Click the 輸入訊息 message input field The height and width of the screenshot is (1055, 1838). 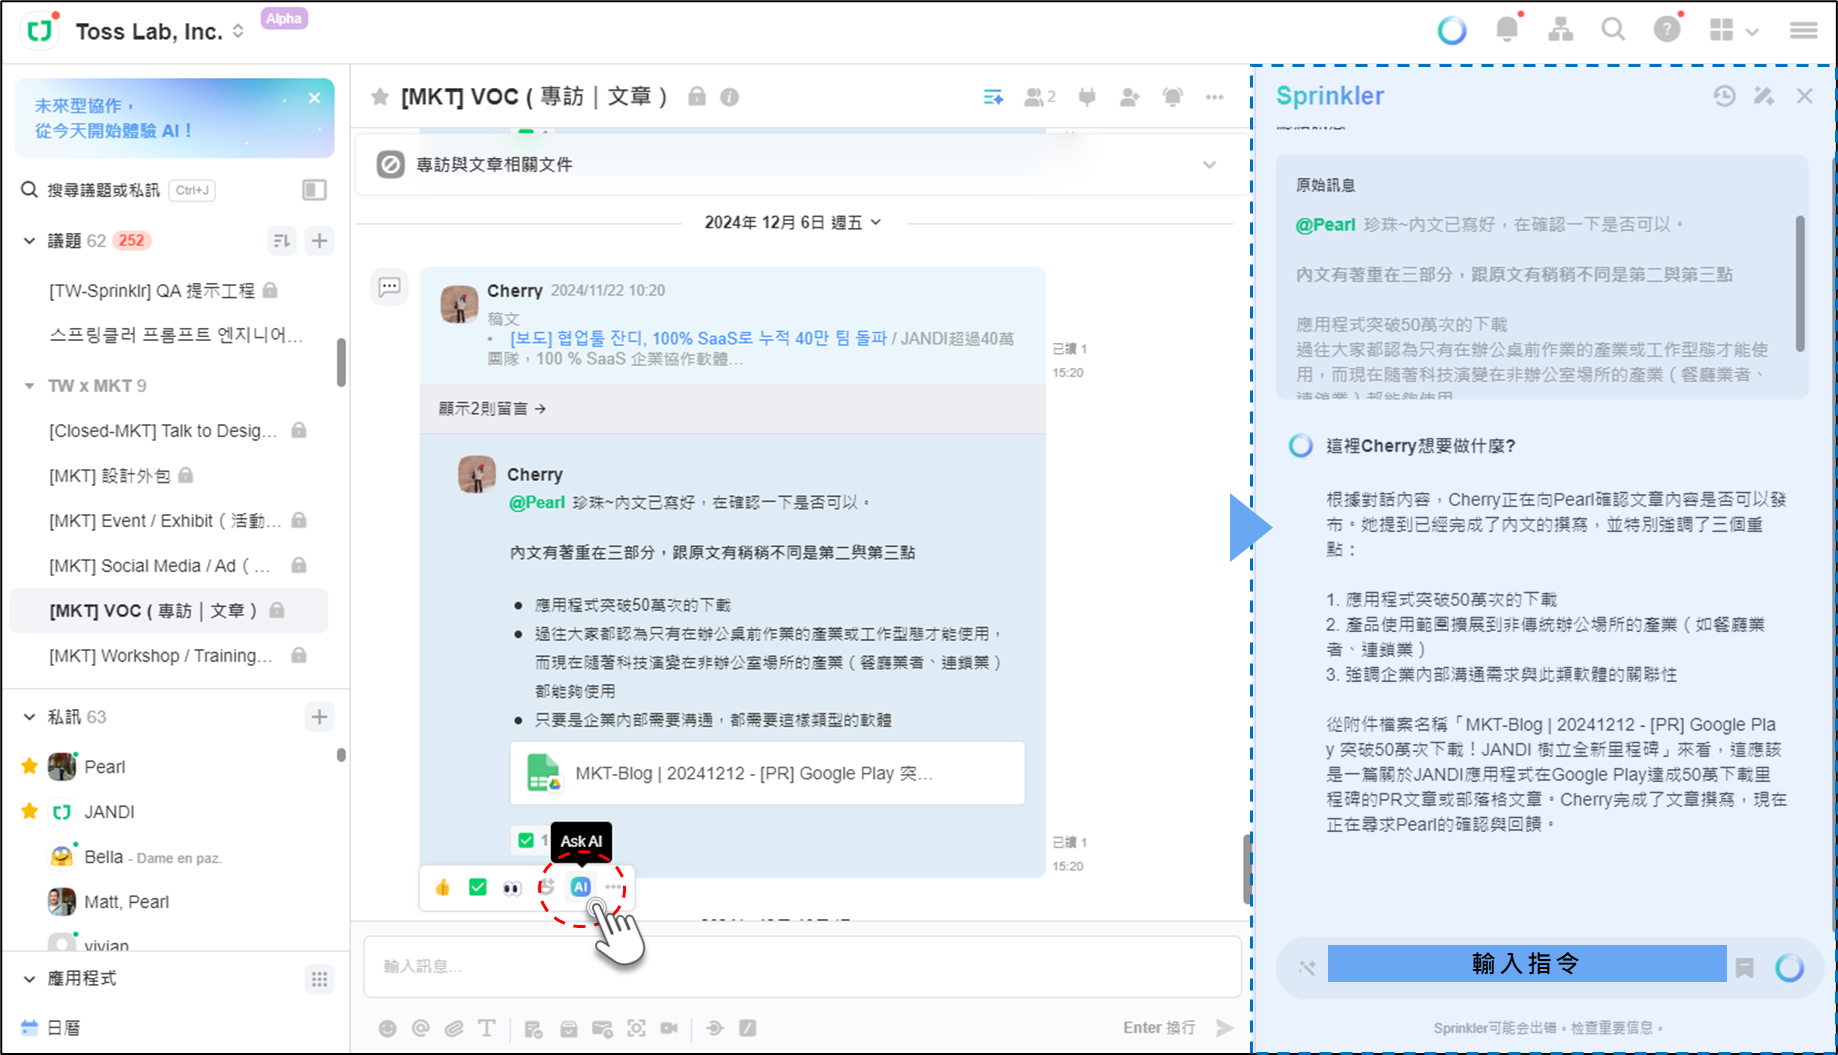pyautogui.click(x=802, y=967)
